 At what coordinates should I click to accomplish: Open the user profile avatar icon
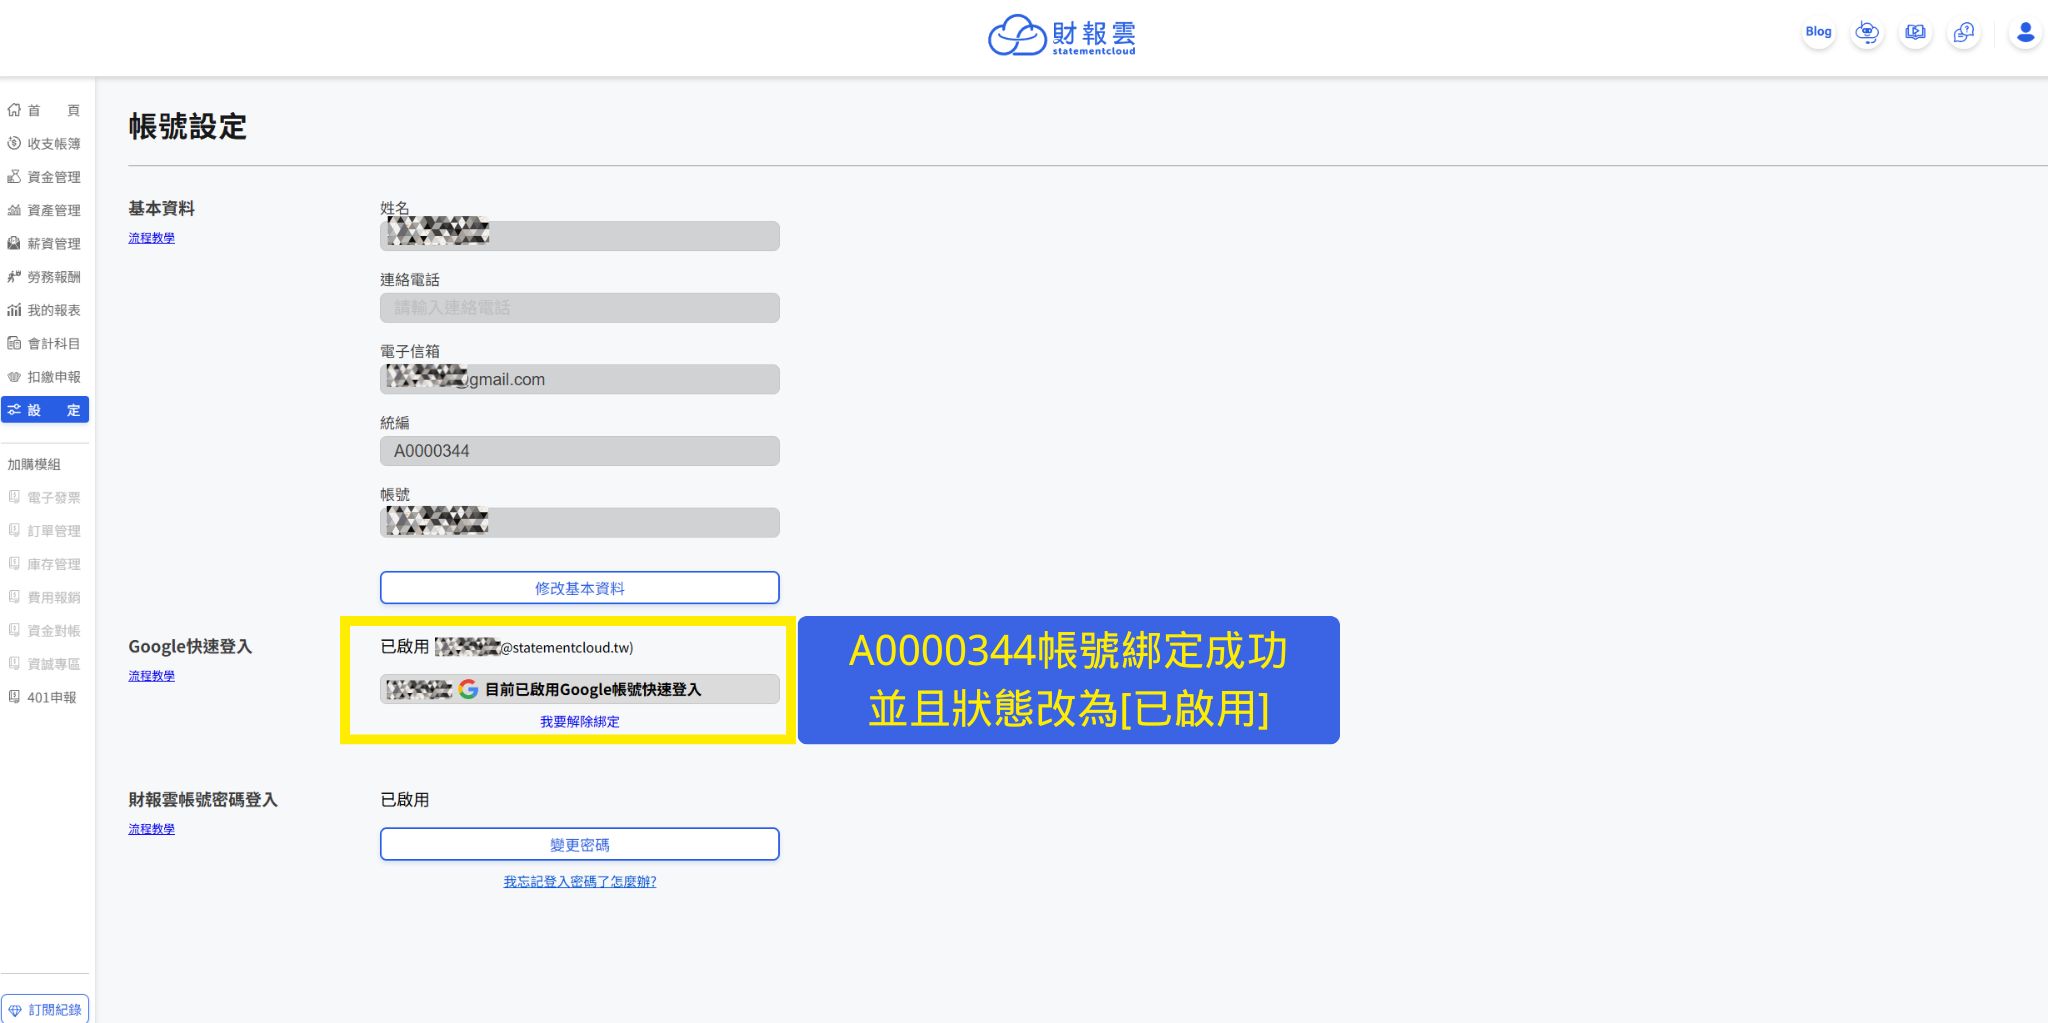tap(2025, 32)
